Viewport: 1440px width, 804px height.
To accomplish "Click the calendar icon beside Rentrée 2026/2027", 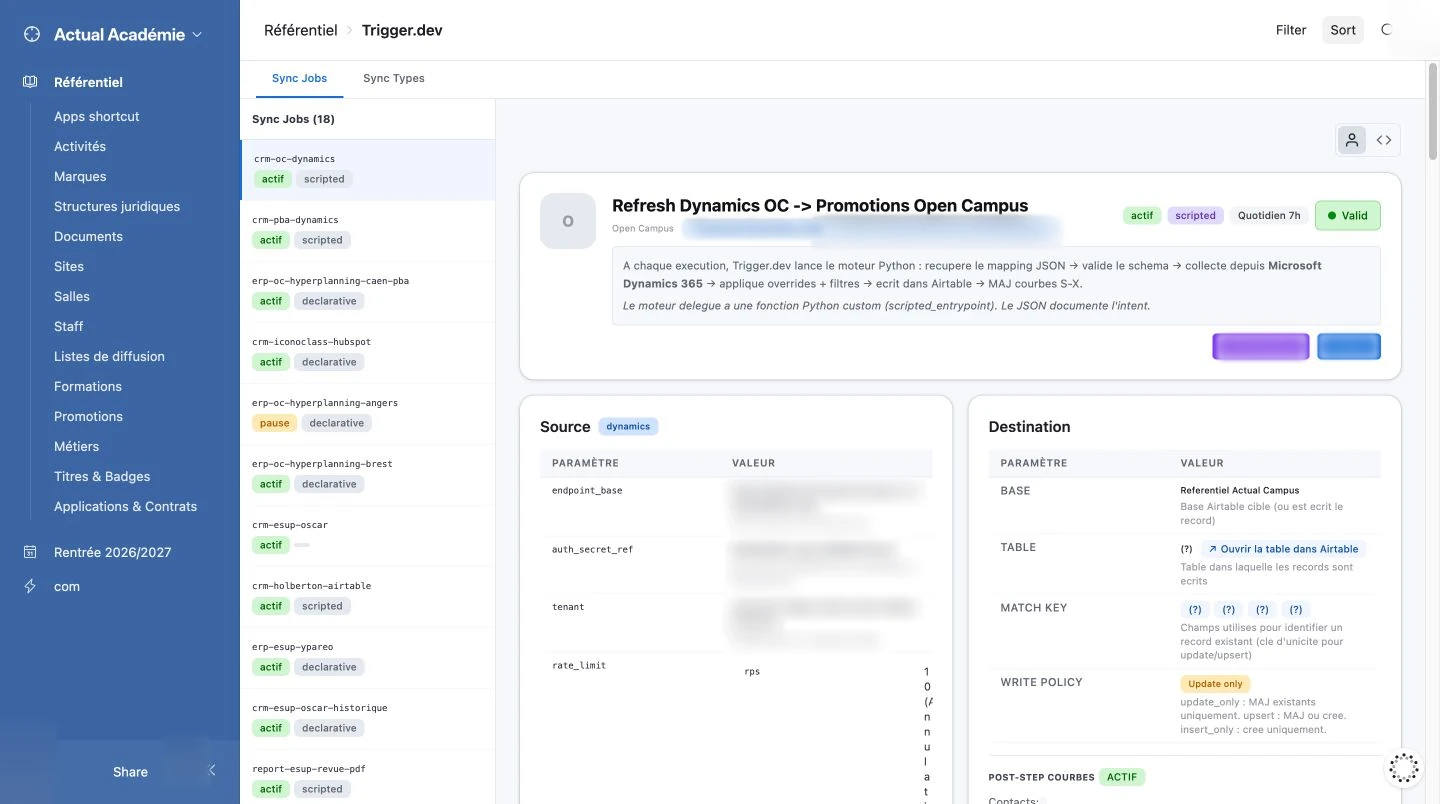I will click(30, 552).
